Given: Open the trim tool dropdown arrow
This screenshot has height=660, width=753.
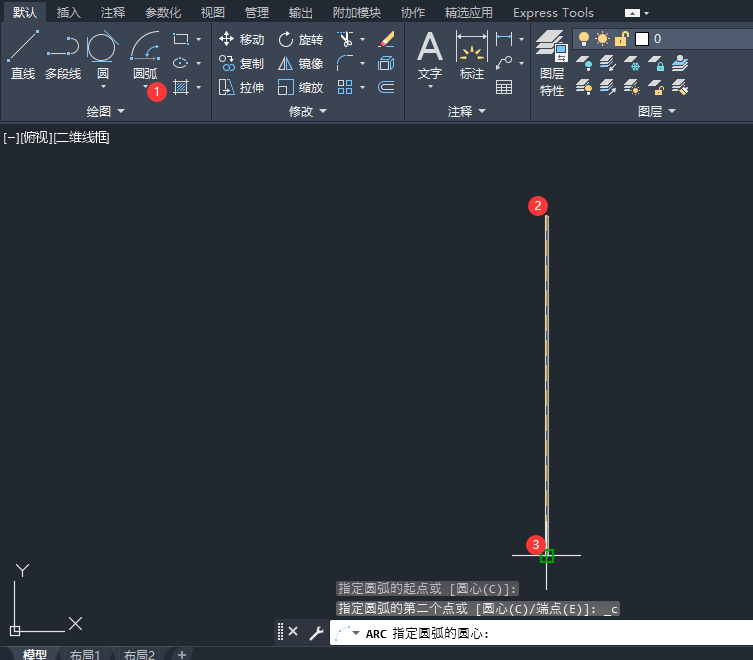Looking at the screenshot, I should tap(363, 39).
